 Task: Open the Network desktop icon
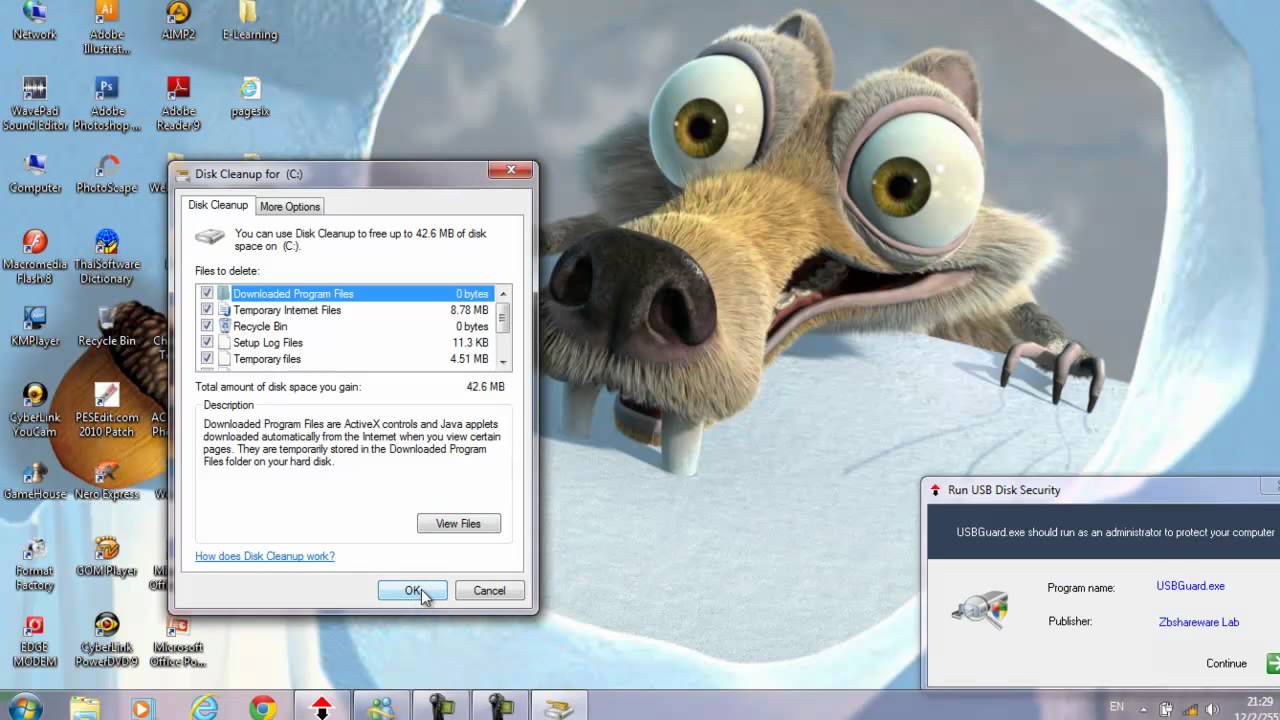34,21
